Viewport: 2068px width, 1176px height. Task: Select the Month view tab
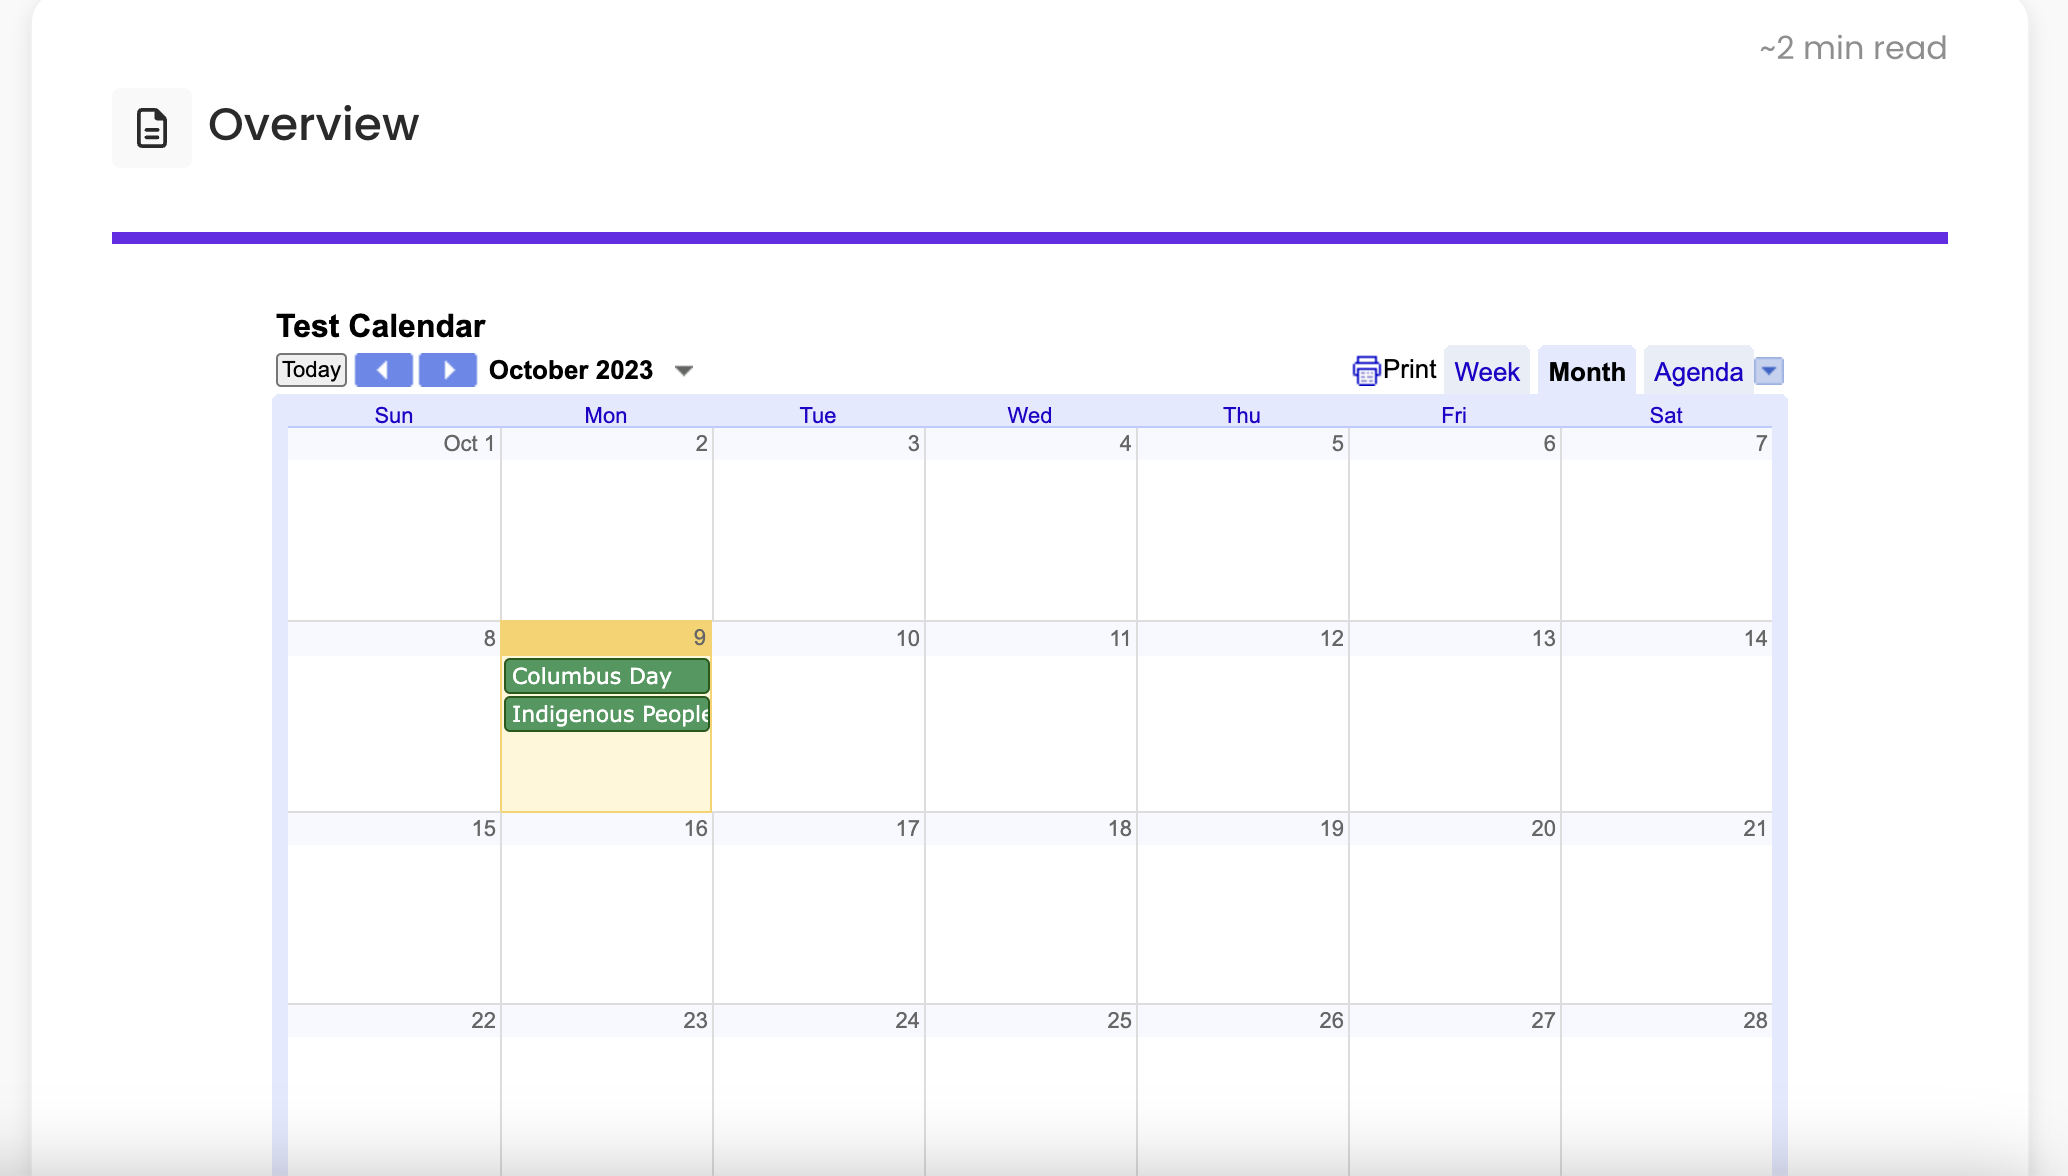pos(1587,372)
